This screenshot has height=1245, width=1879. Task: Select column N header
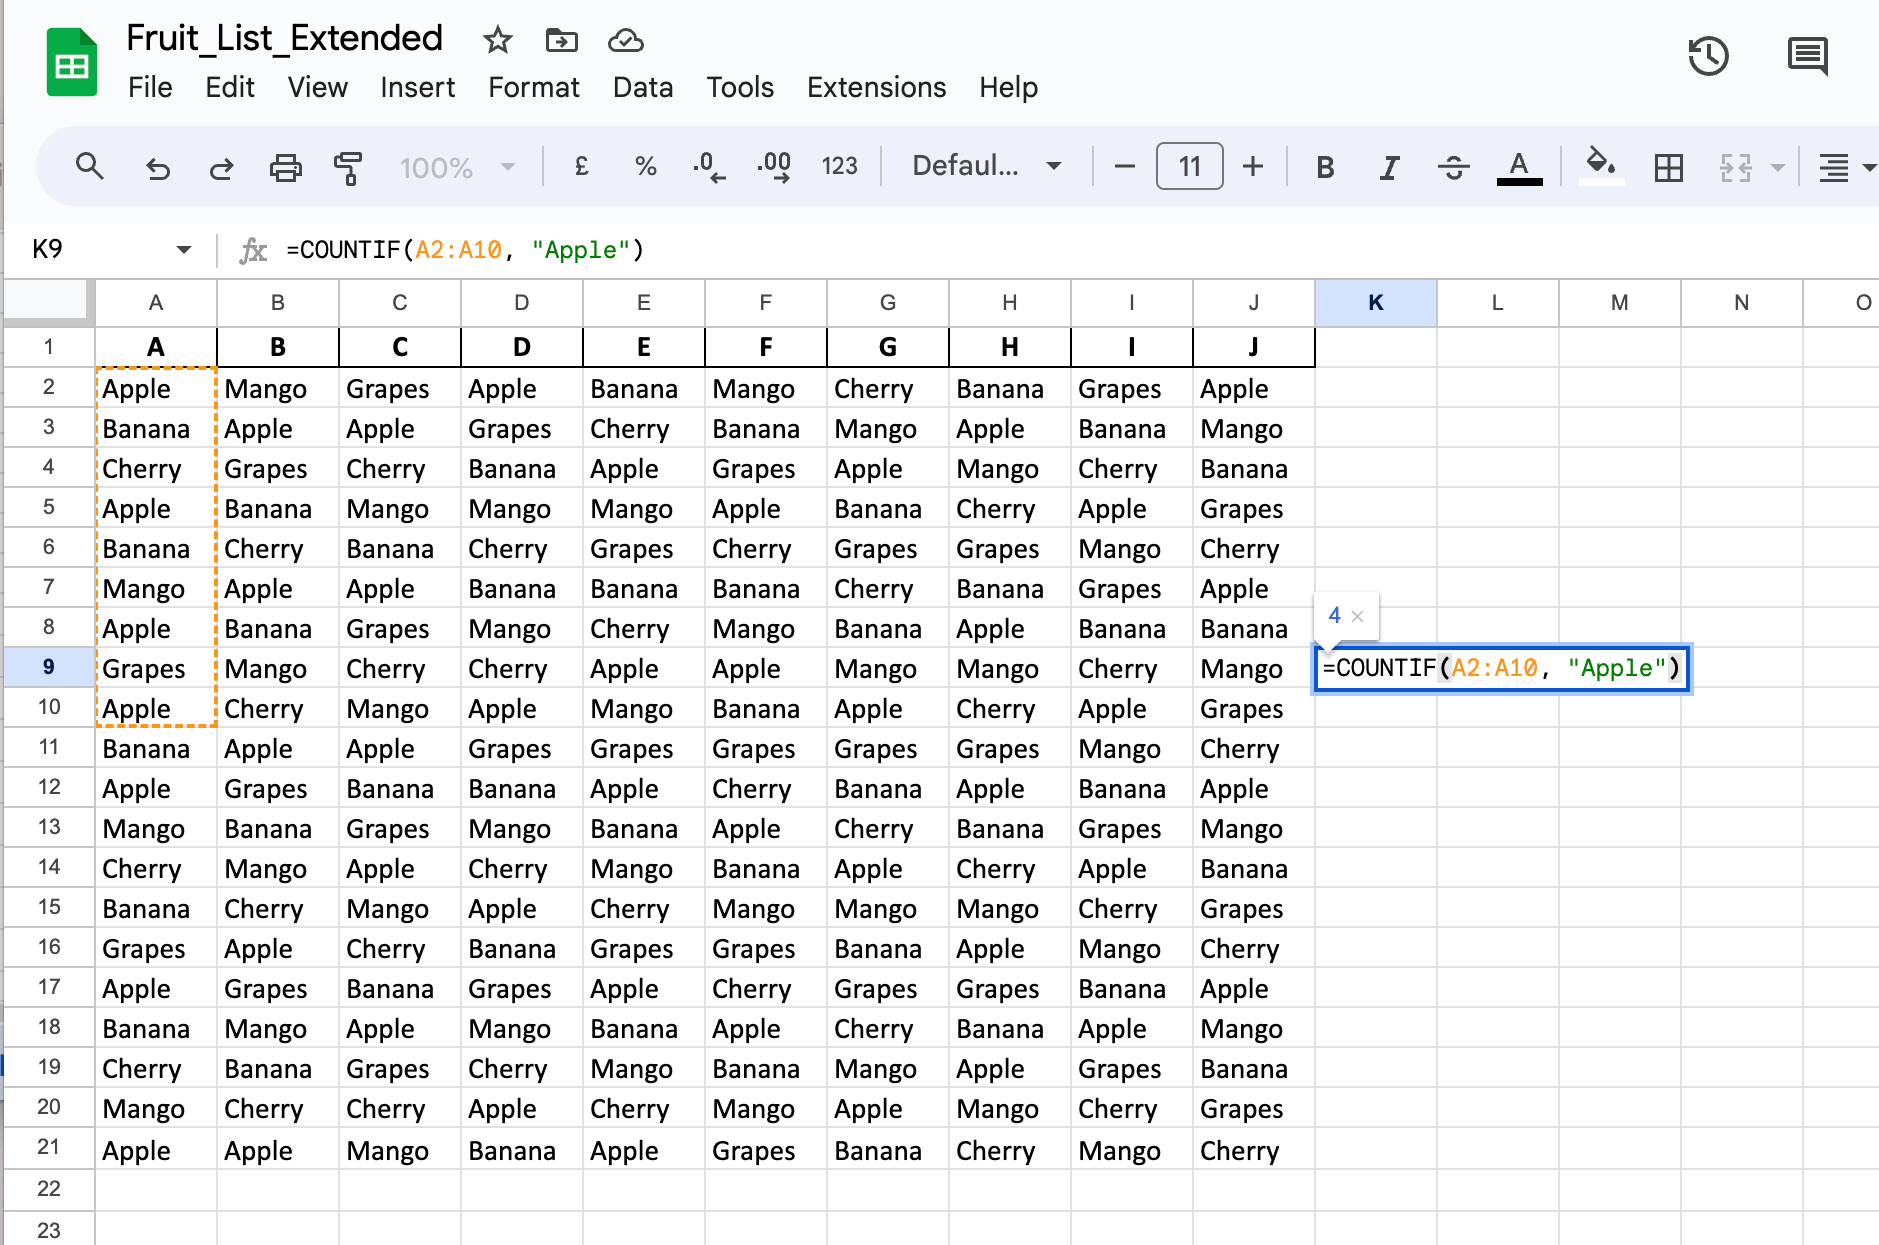(1741, 303)
